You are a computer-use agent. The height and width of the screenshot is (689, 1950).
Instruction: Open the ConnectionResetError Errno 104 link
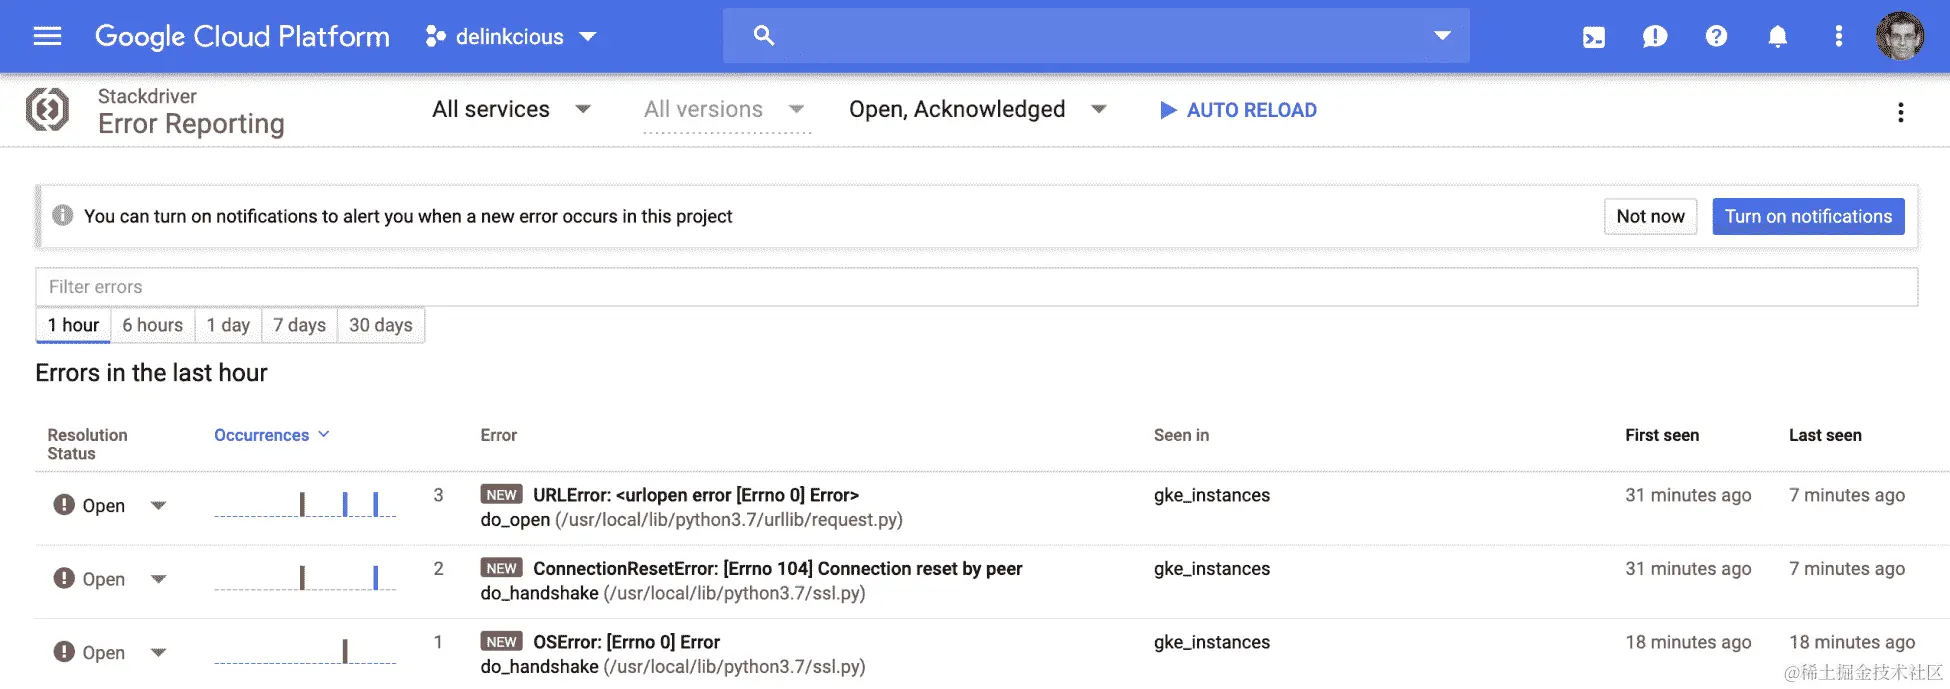(x=777, y=568)
